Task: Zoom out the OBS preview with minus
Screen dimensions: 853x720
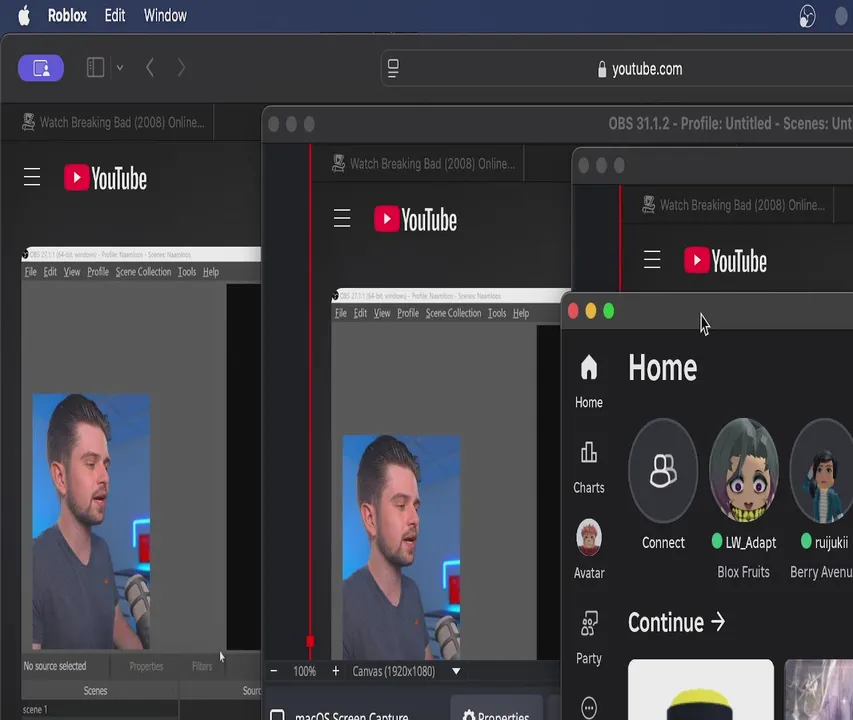Action: 274,671
